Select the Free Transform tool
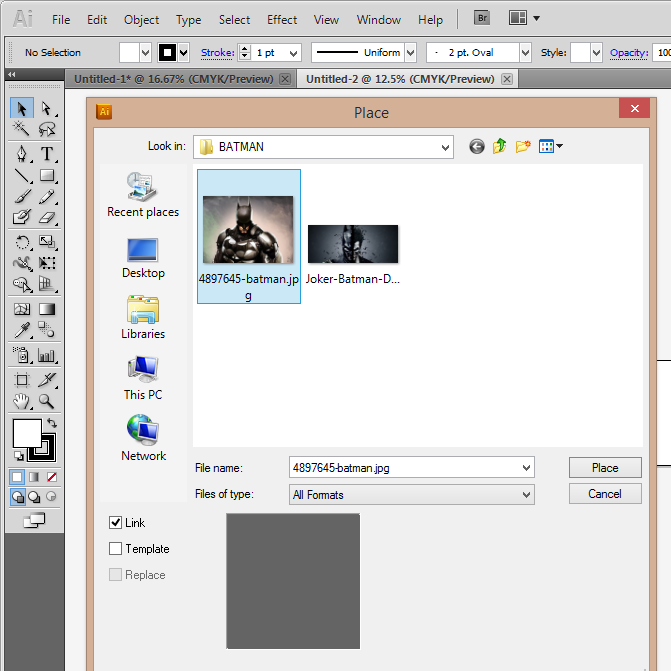The image size is (671, 671). [x=47, y=263]
